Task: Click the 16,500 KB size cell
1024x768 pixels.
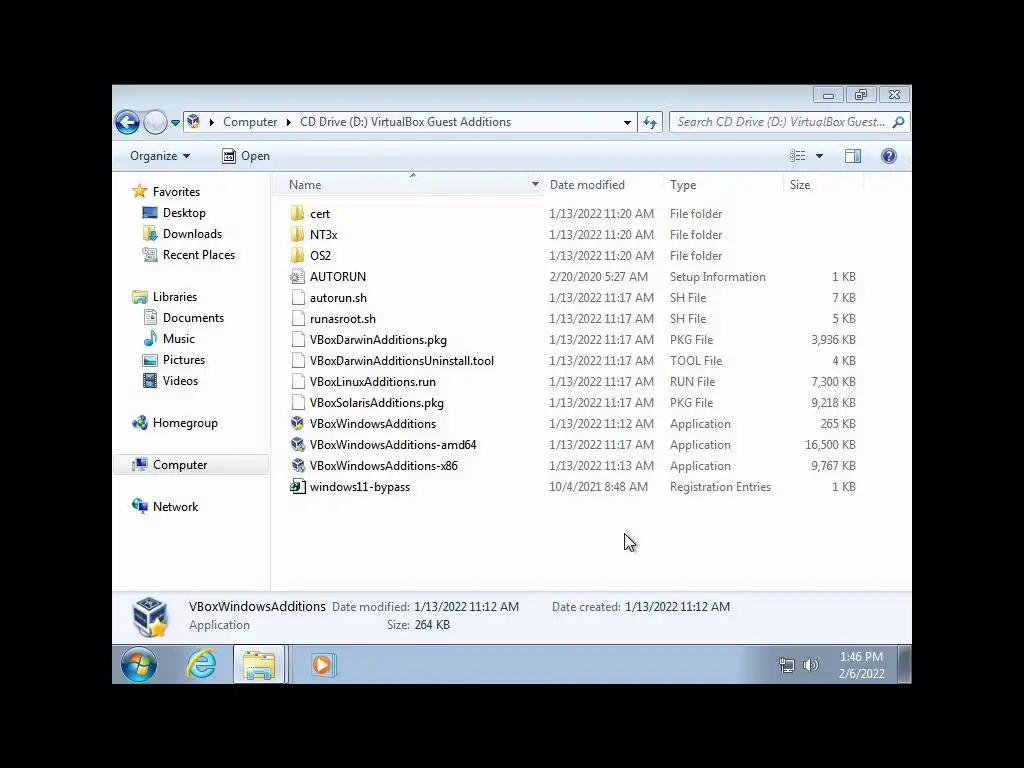Action: pos(830,445)
